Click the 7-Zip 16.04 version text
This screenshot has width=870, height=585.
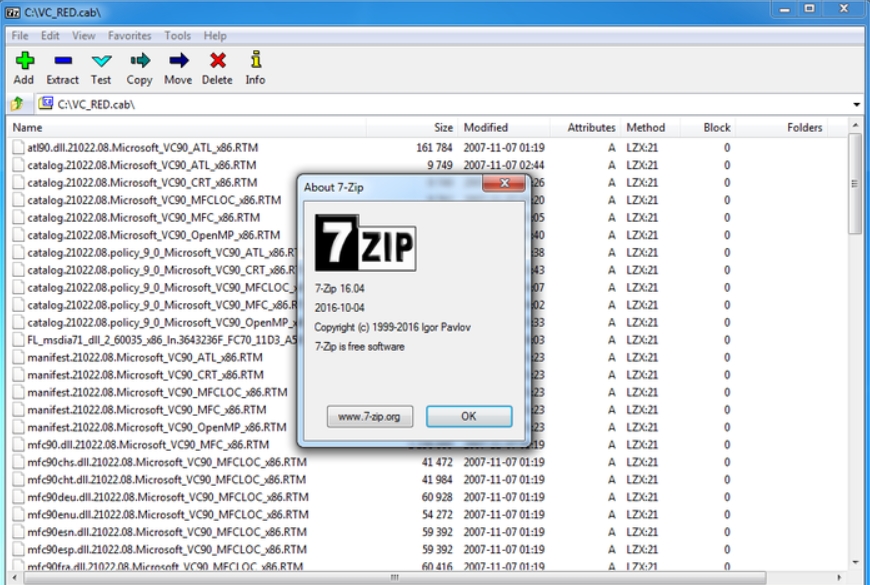click(x=340, y=289)
